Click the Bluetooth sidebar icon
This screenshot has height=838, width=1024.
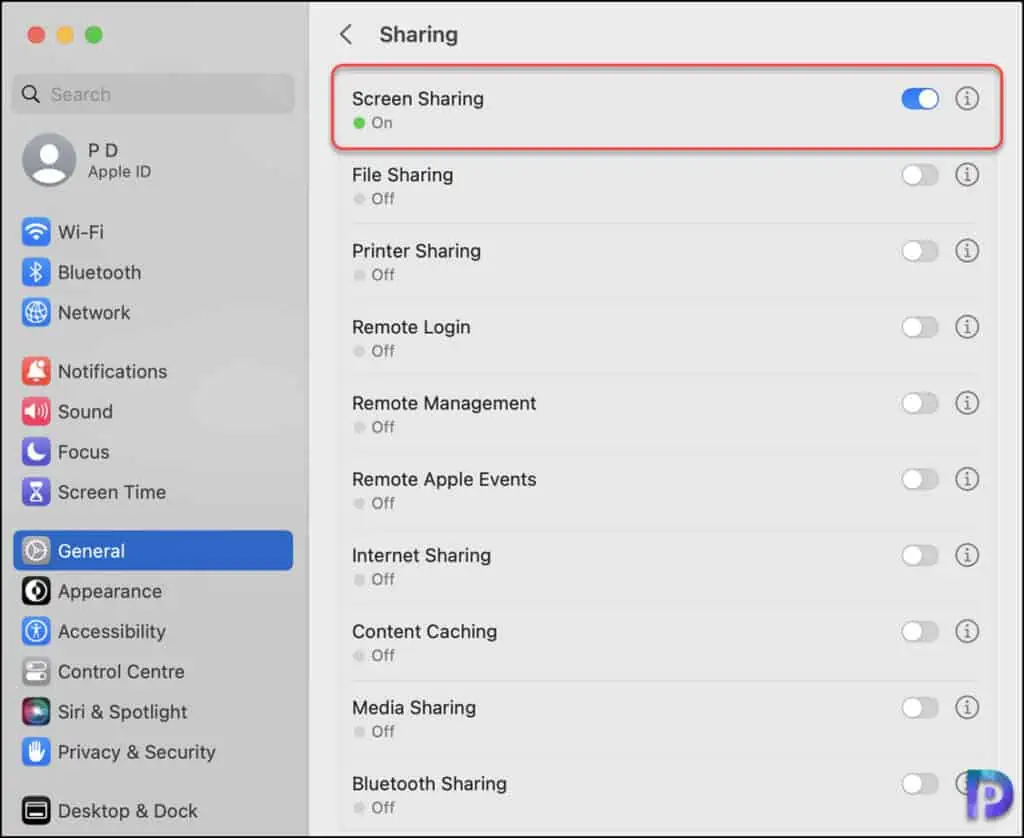tap(36, 272)
